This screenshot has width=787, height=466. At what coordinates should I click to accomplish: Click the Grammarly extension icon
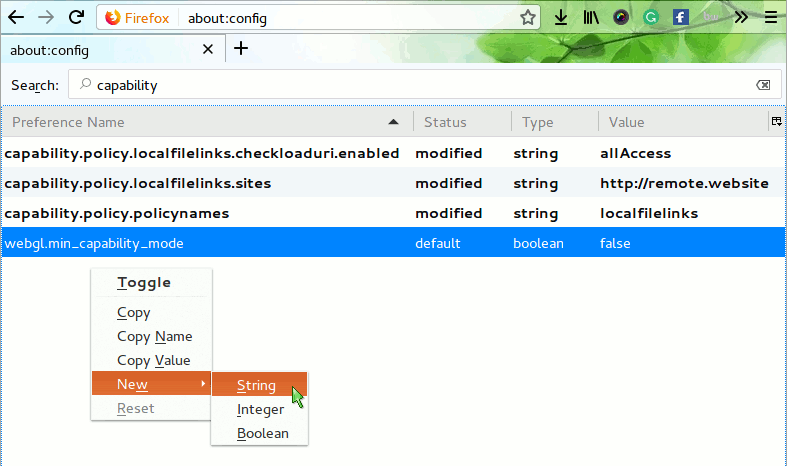(x=651, y=17)
